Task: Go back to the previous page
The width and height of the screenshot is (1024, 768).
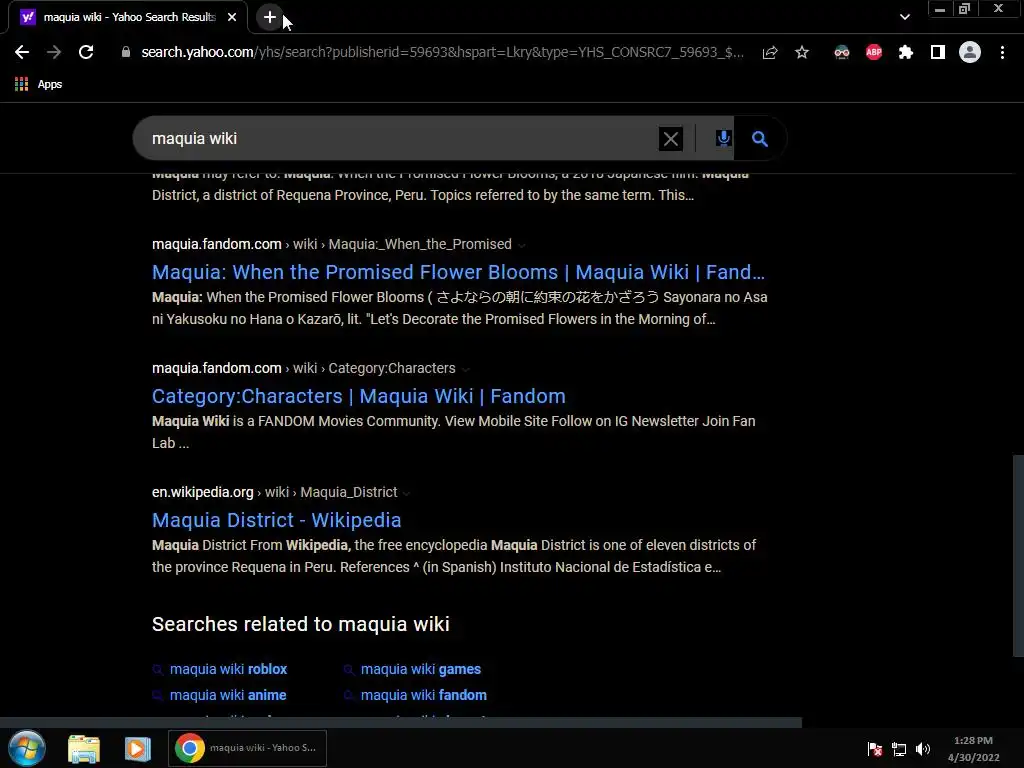Action: [22, 52]
